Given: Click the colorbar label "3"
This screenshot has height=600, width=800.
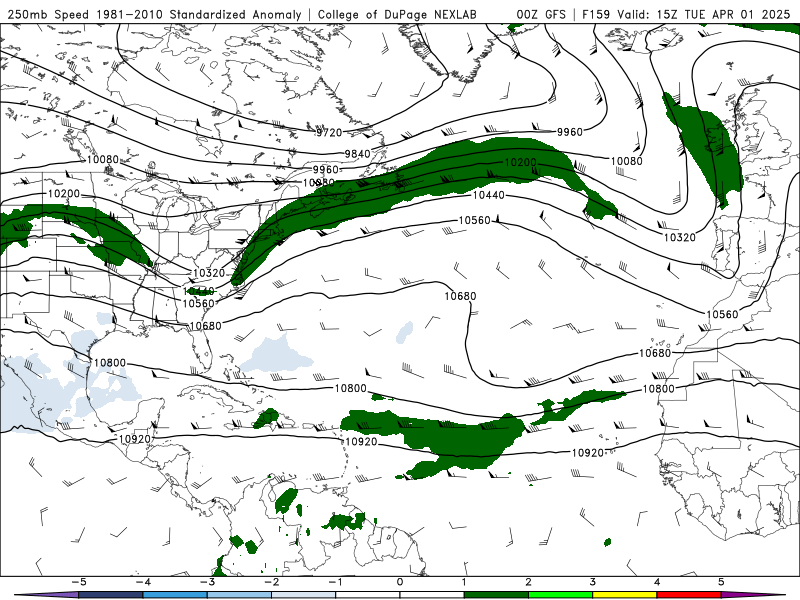Looking at the screenshot, I should pos(592,582).
